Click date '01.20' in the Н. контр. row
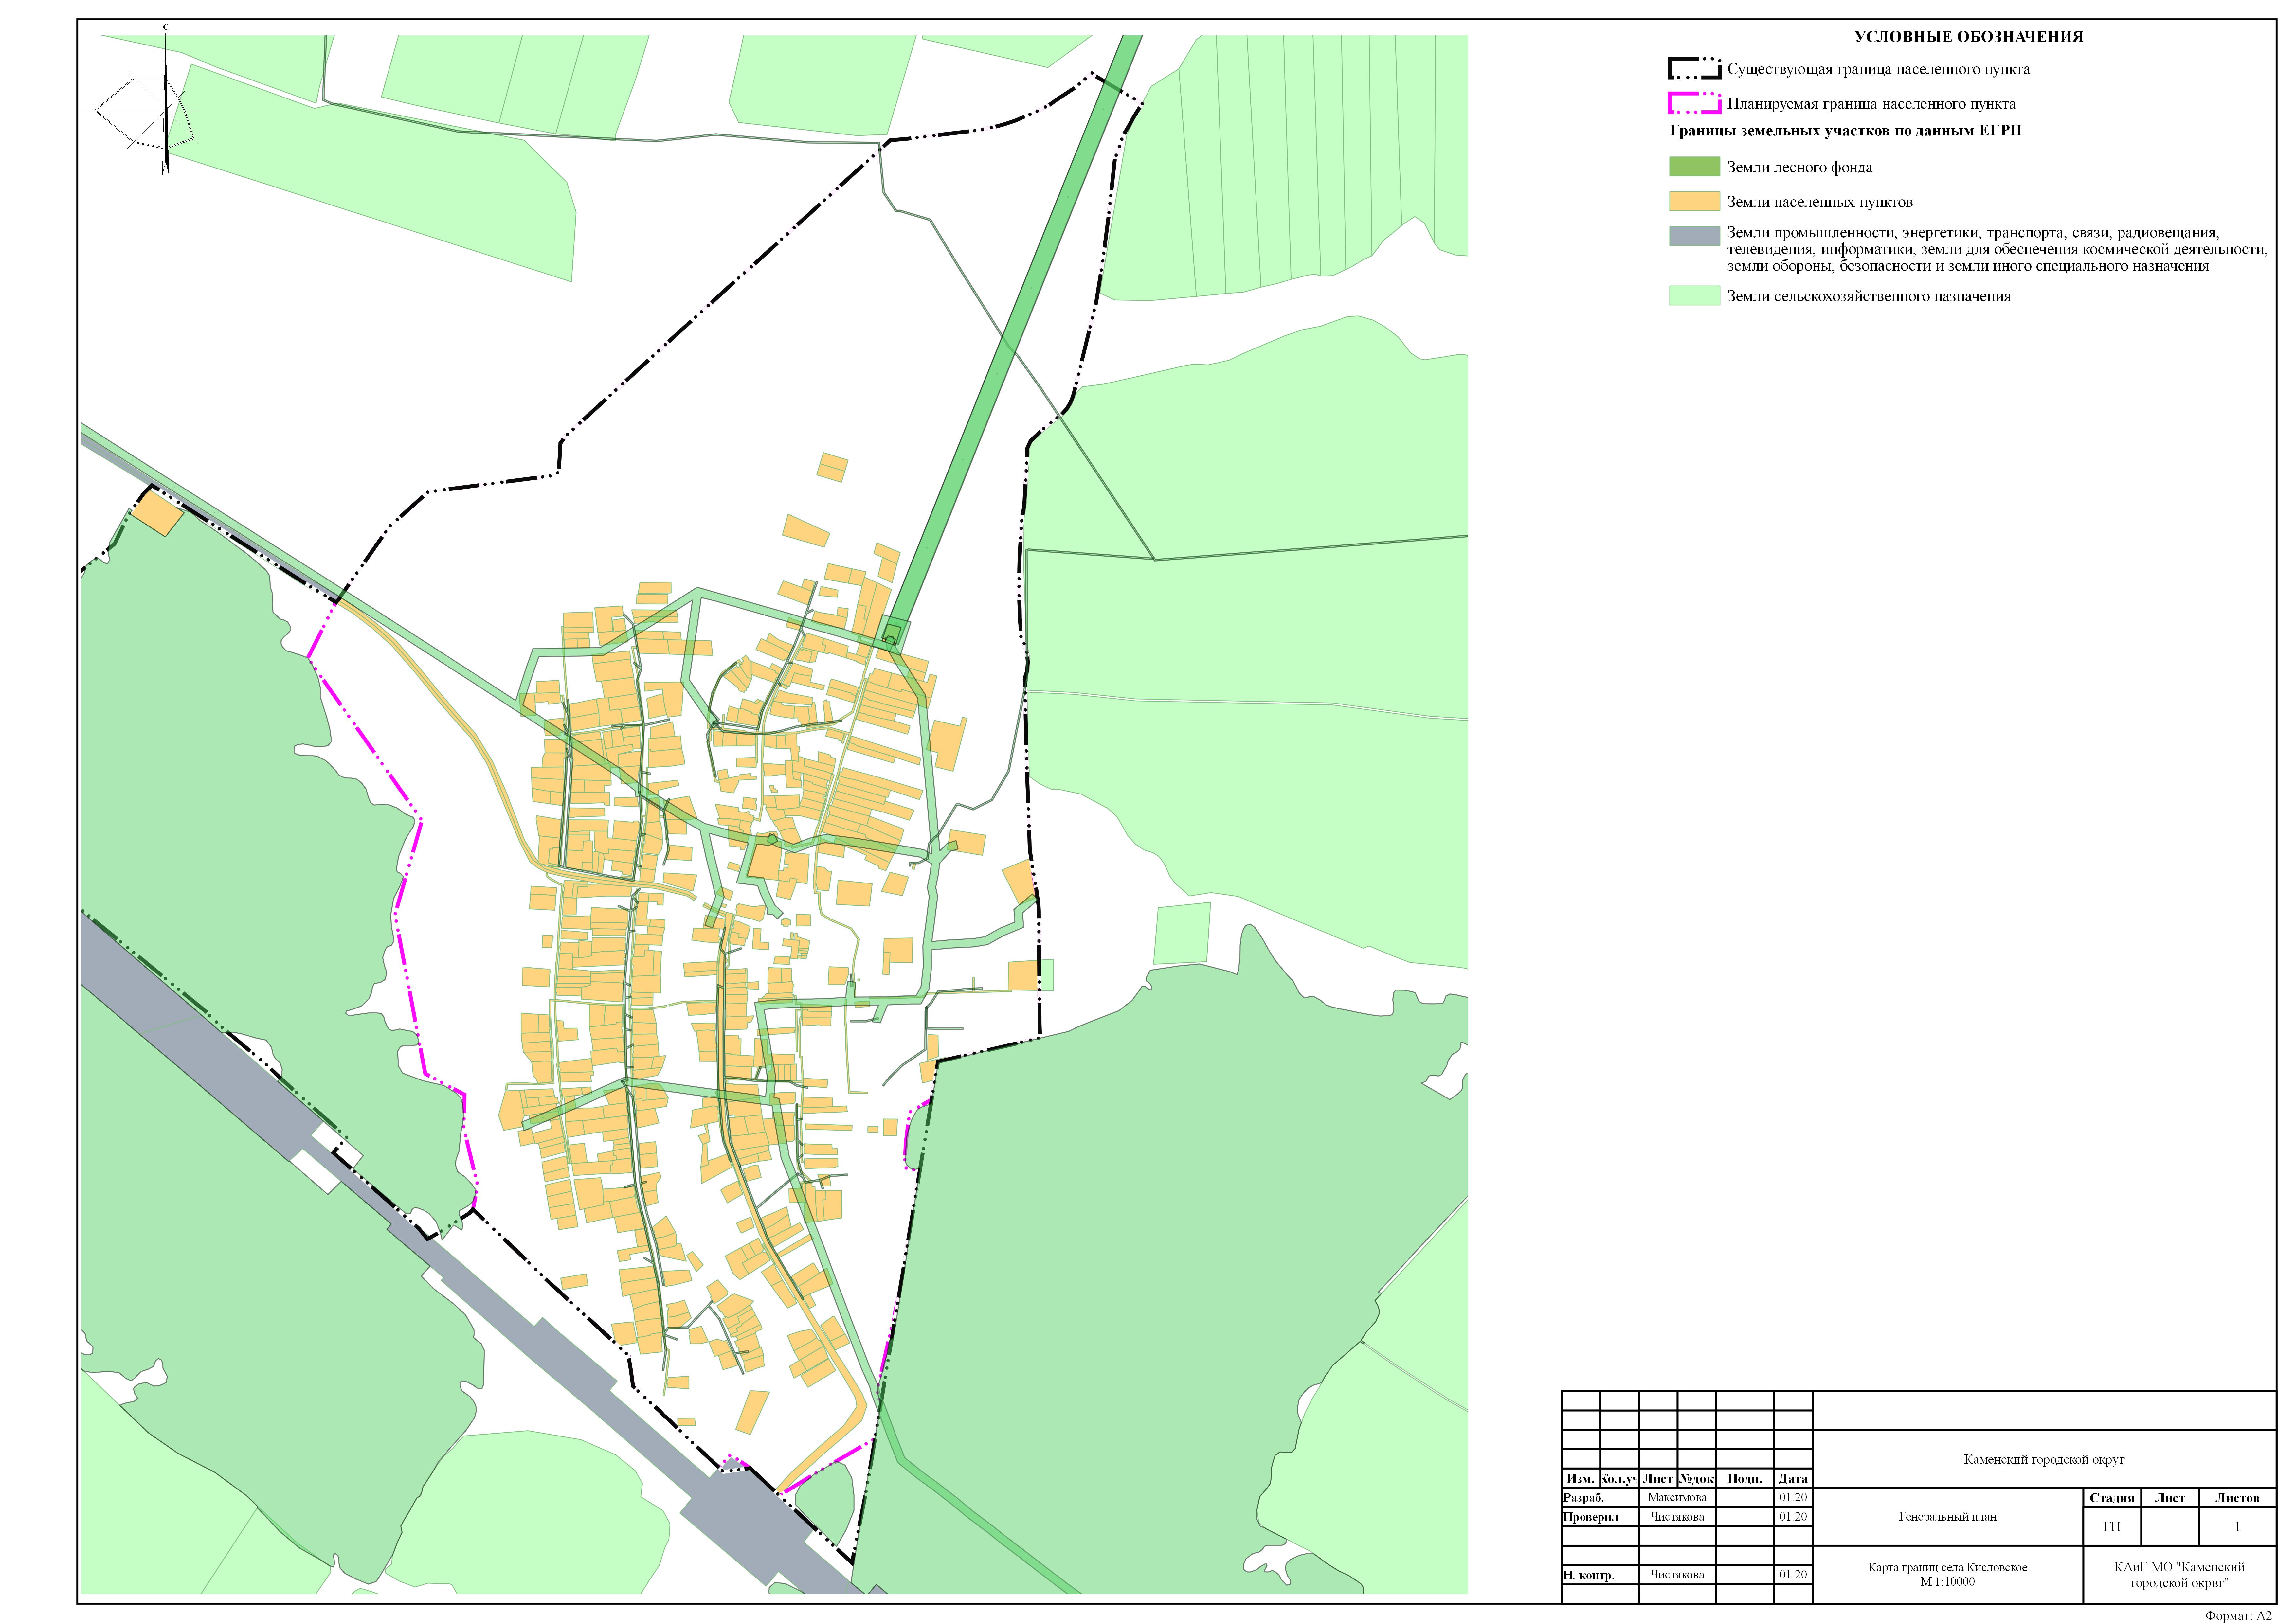Viewport: 2296px width, 1623px height. (x=1793, y=1575)
